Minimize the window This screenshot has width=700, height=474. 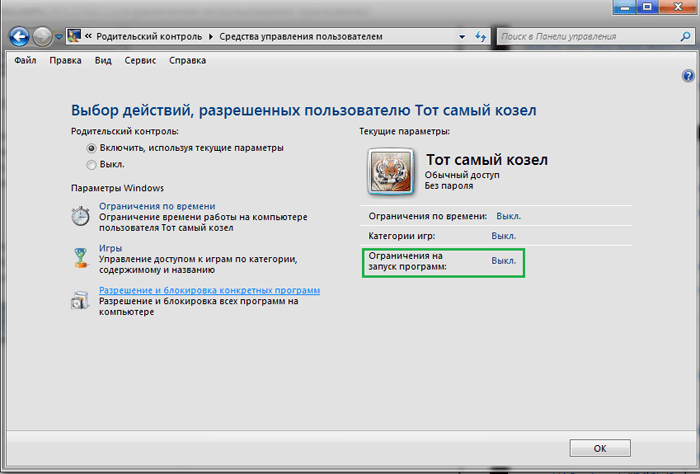625,6
